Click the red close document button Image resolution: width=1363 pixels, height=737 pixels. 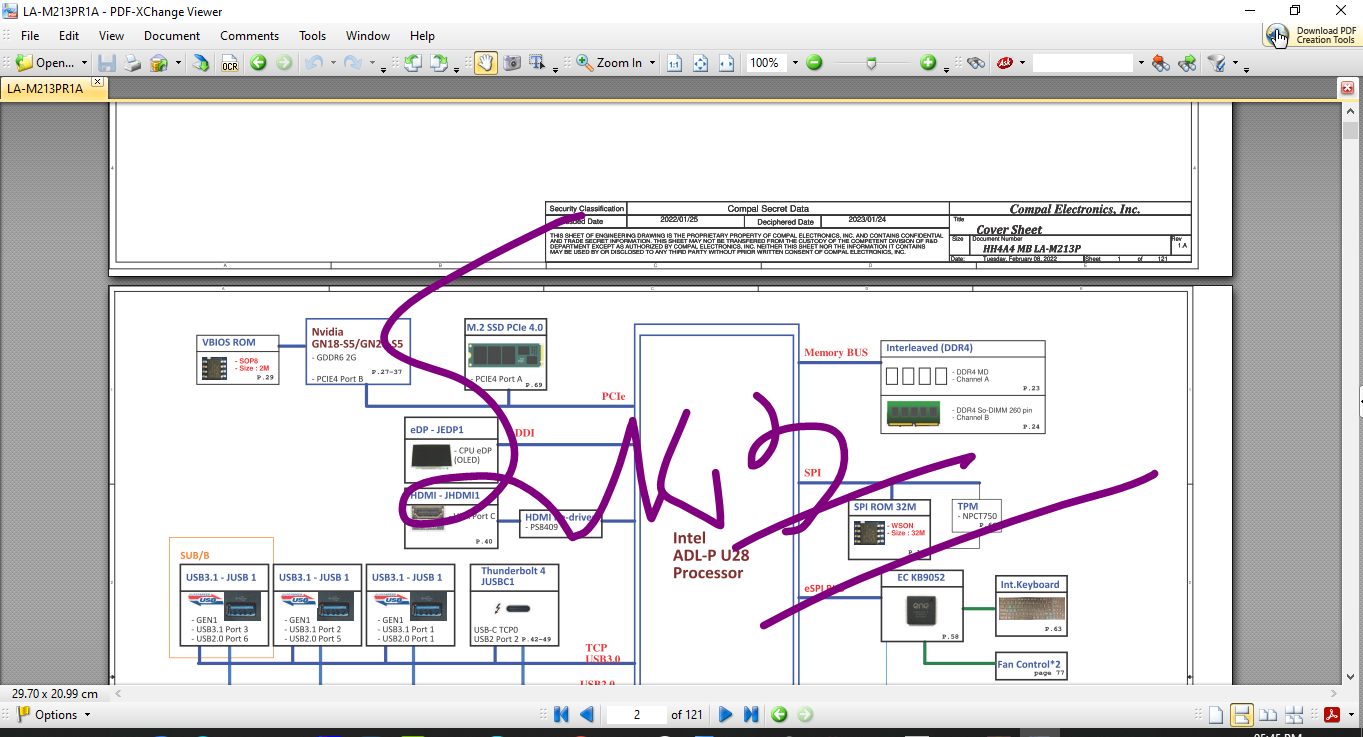(x=1347, y=88)
